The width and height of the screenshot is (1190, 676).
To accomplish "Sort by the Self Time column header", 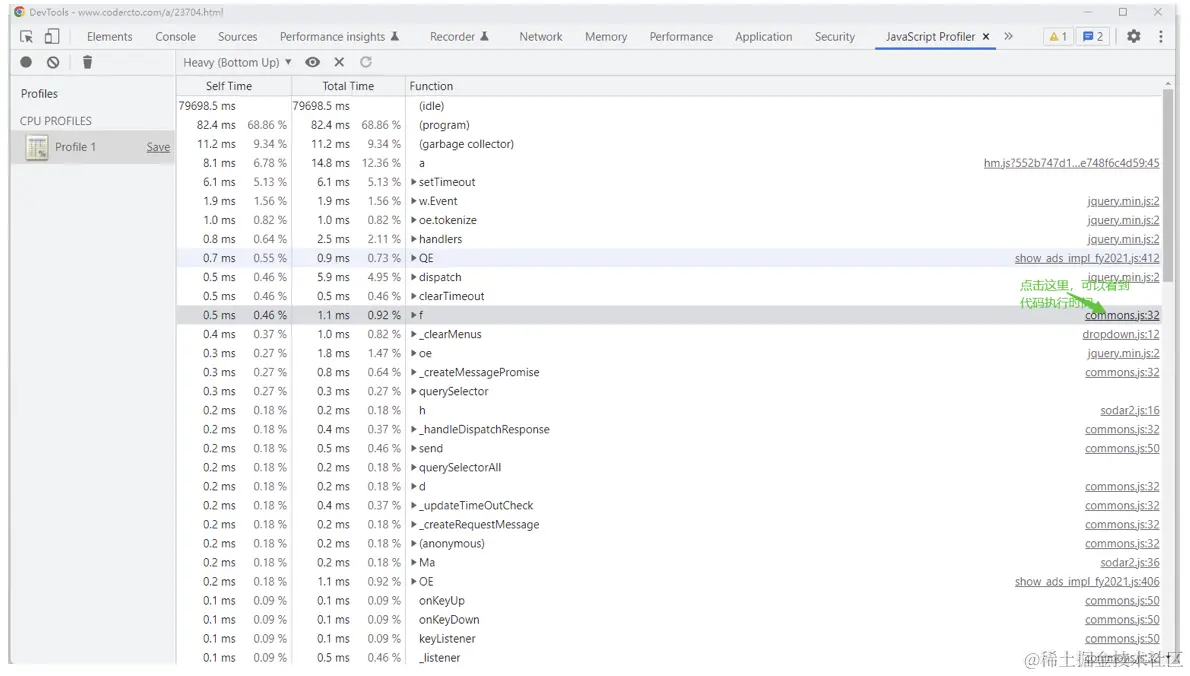I will tap(234, 86).
